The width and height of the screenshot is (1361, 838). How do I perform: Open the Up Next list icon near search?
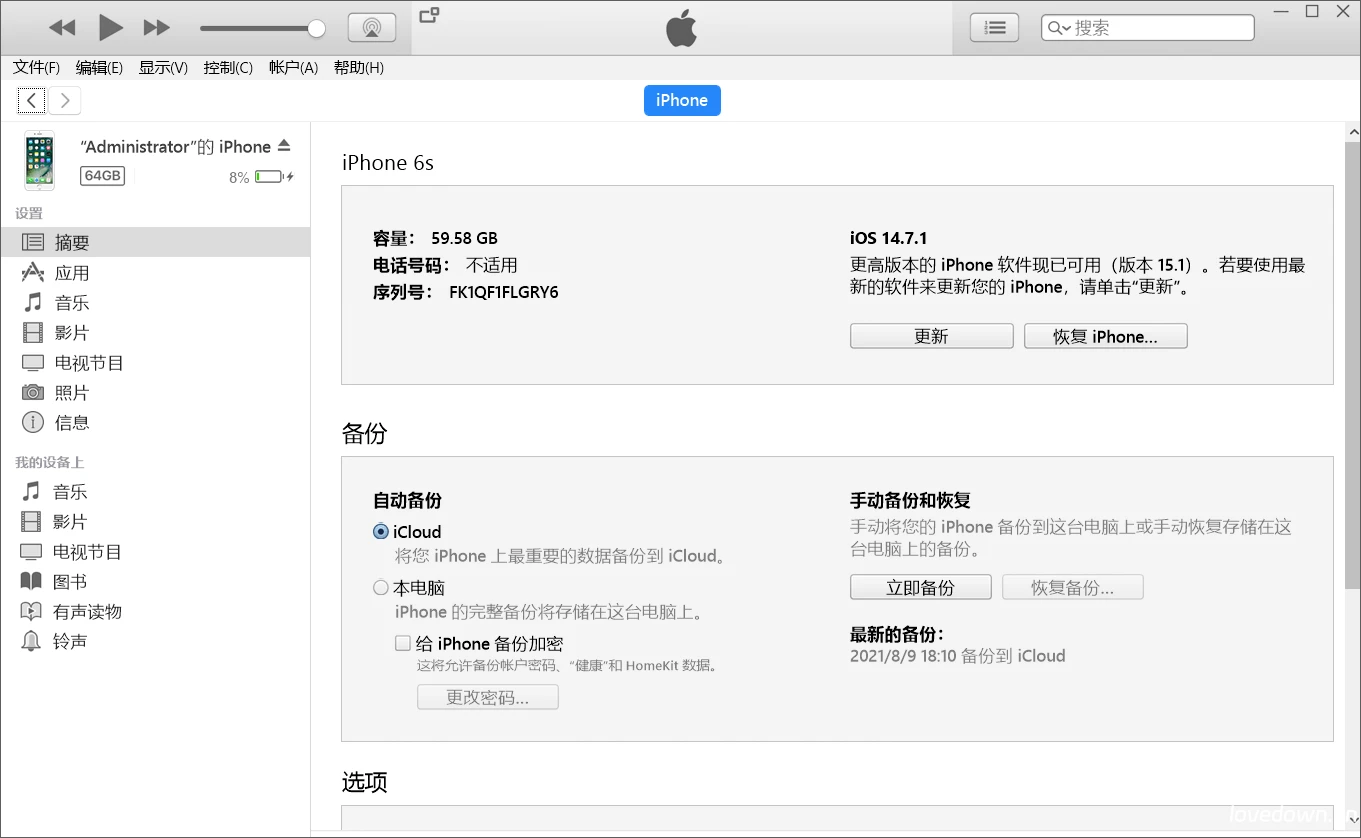coord(993,27)
